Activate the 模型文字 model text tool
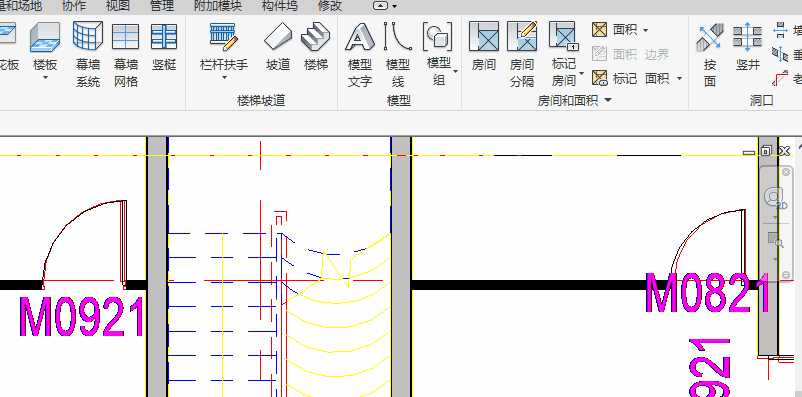Image resolution: width=802 pixels, height=397 pixels. [360, 54]
